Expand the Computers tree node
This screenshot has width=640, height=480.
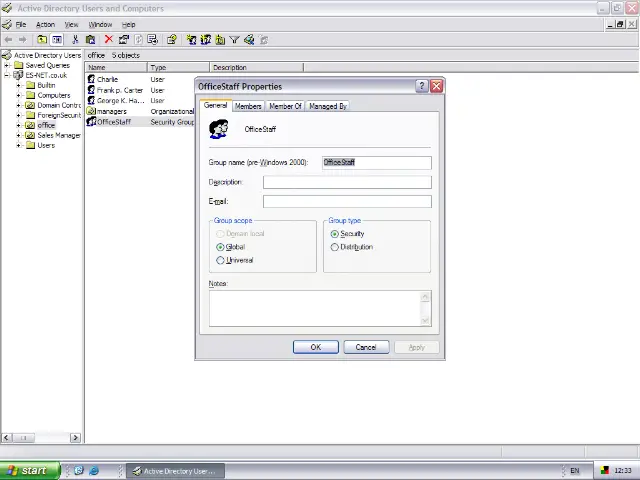point(18,95)
